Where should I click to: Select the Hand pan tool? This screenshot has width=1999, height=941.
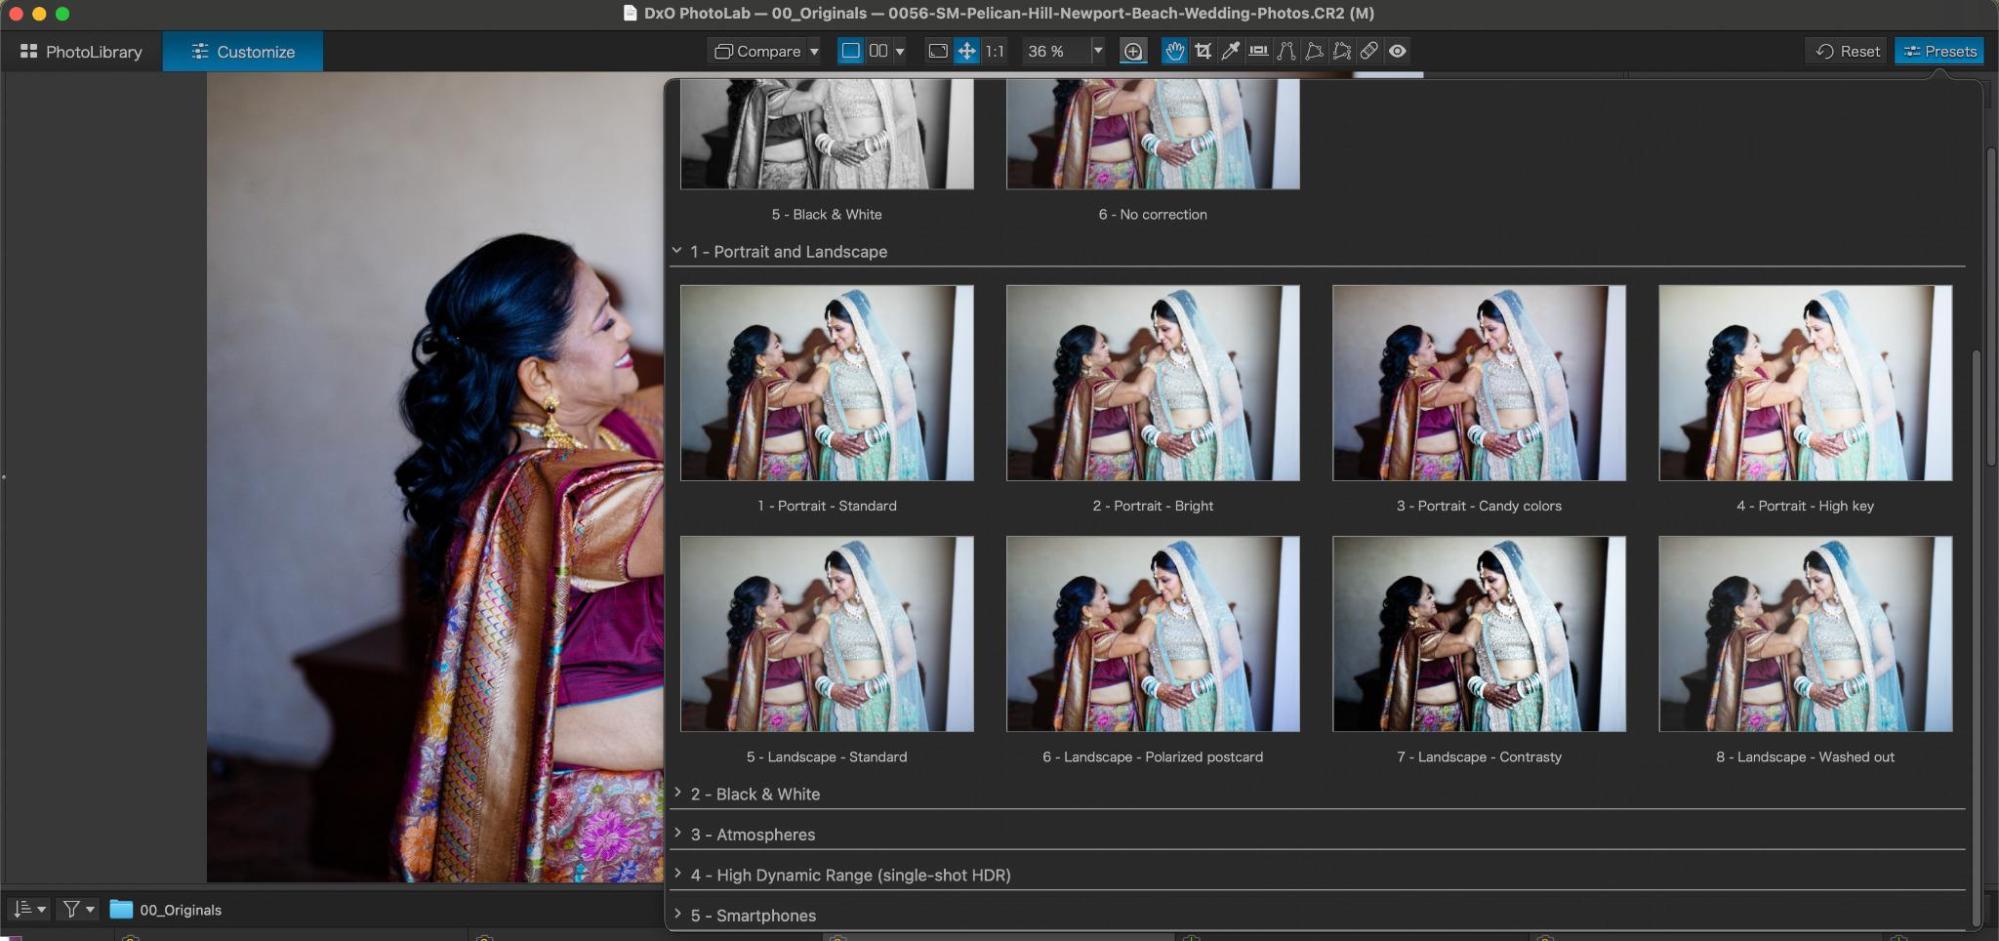coord(1174,51)
